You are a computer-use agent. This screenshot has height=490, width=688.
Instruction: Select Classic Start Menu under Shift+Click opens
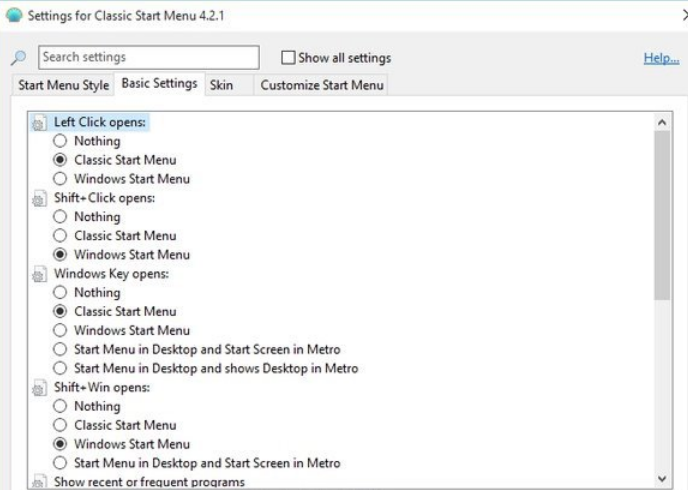(x=60, y=236)
